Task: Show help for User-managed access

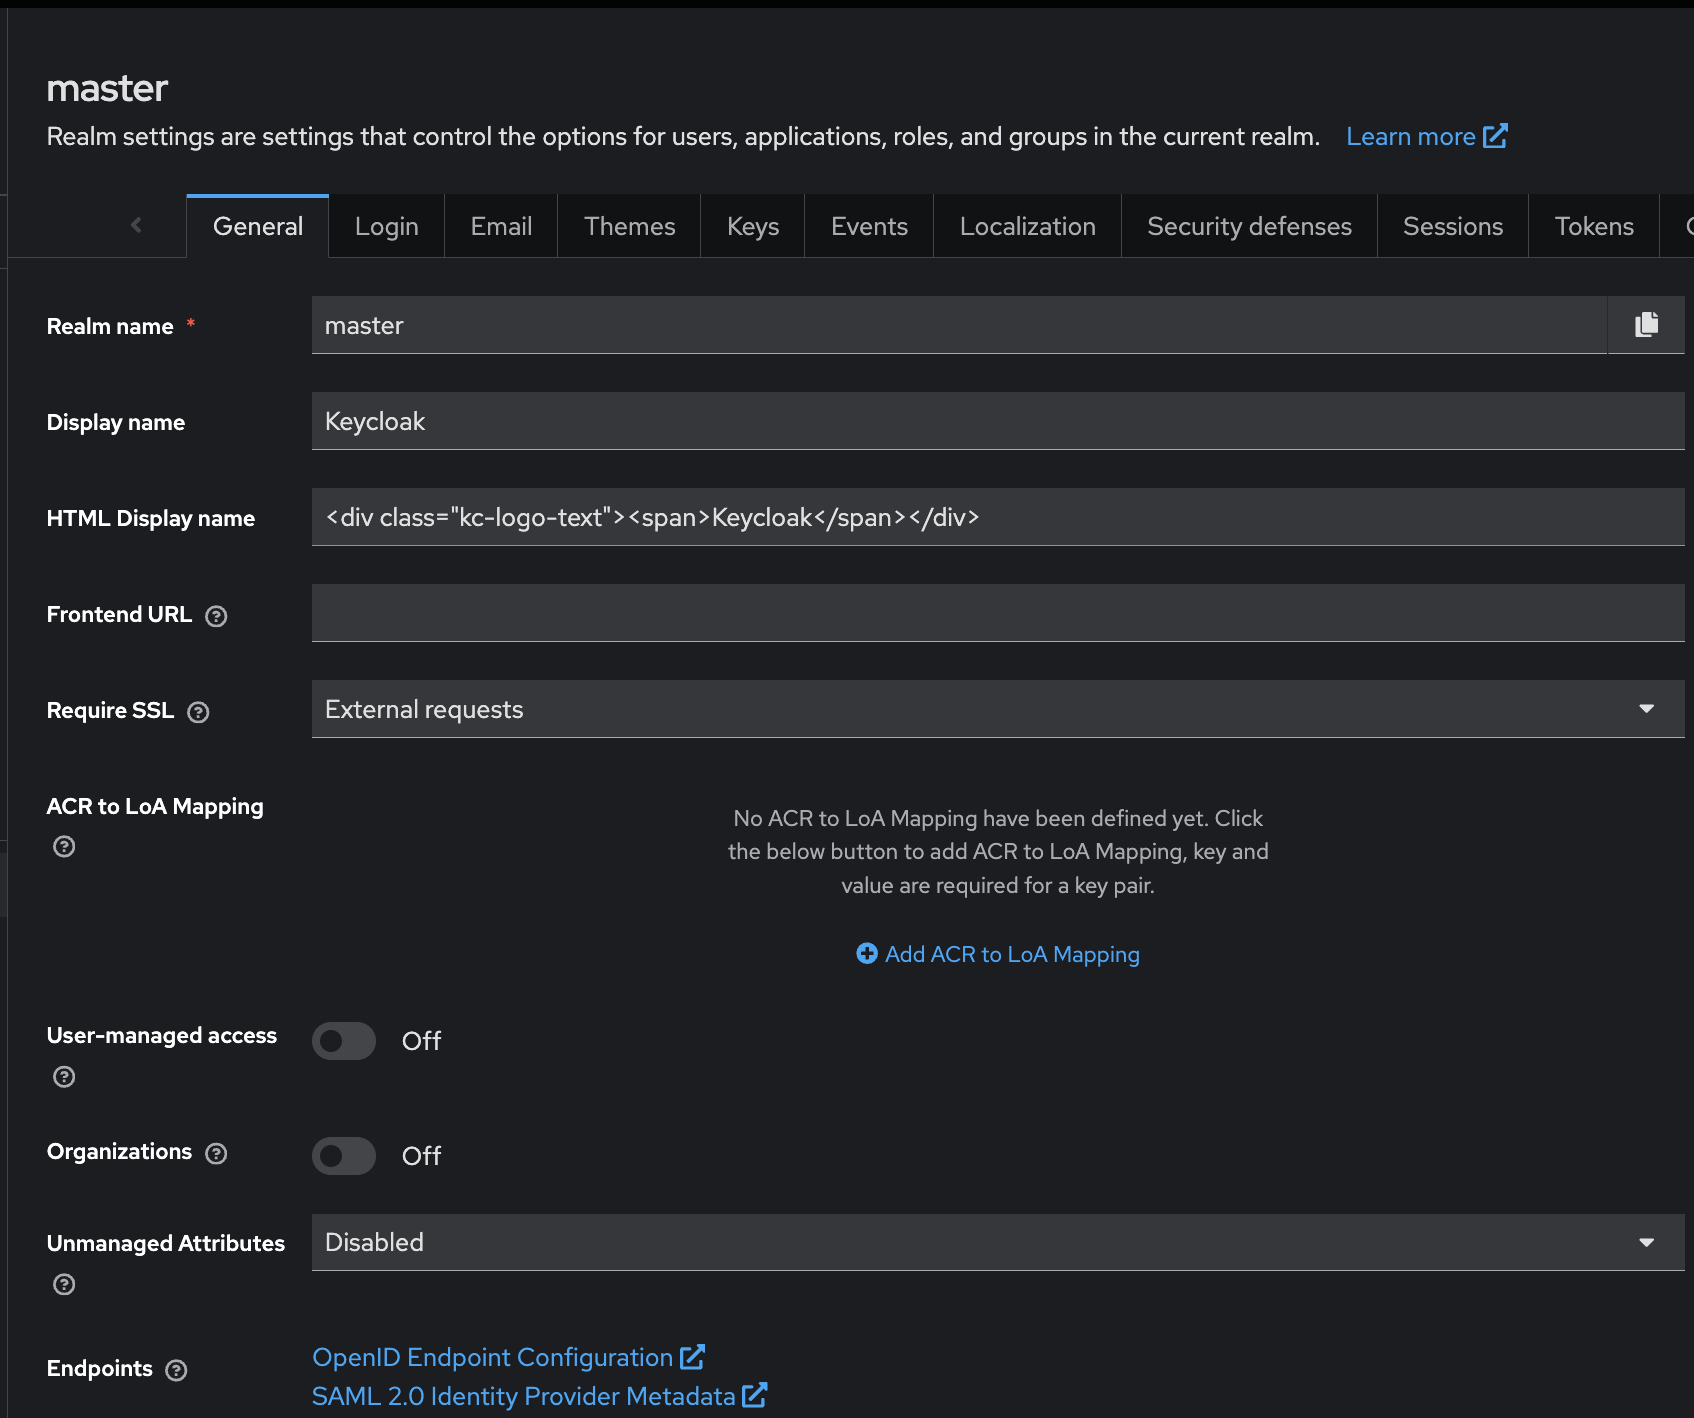Action: coord(64,1077)
